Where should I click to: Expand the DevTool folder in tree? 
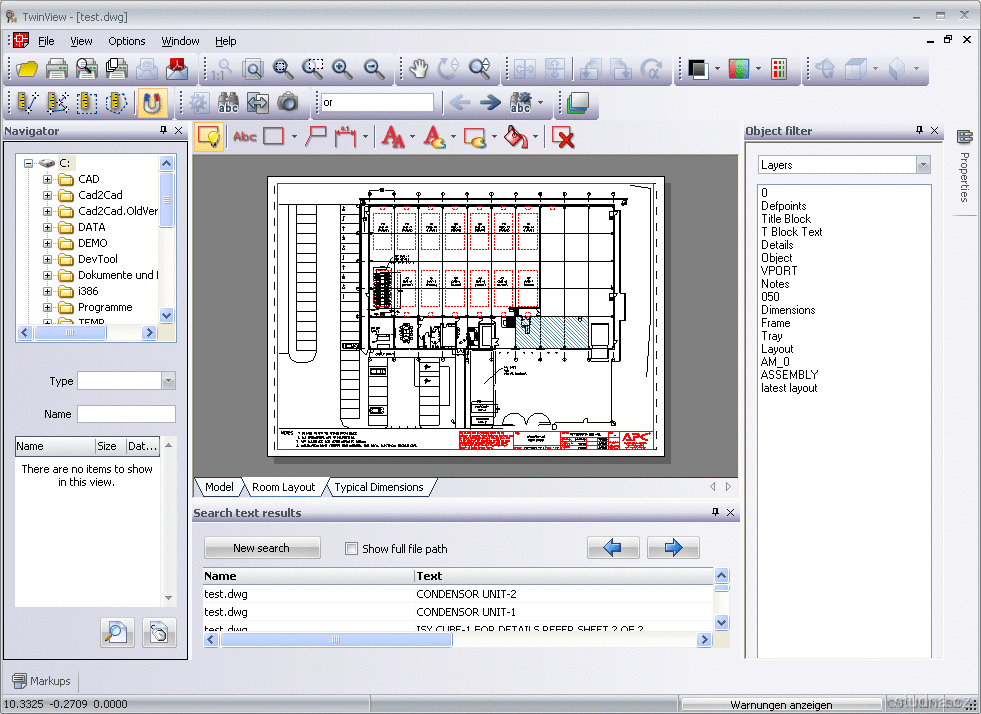pyautogui.click(x=47, y=259)
